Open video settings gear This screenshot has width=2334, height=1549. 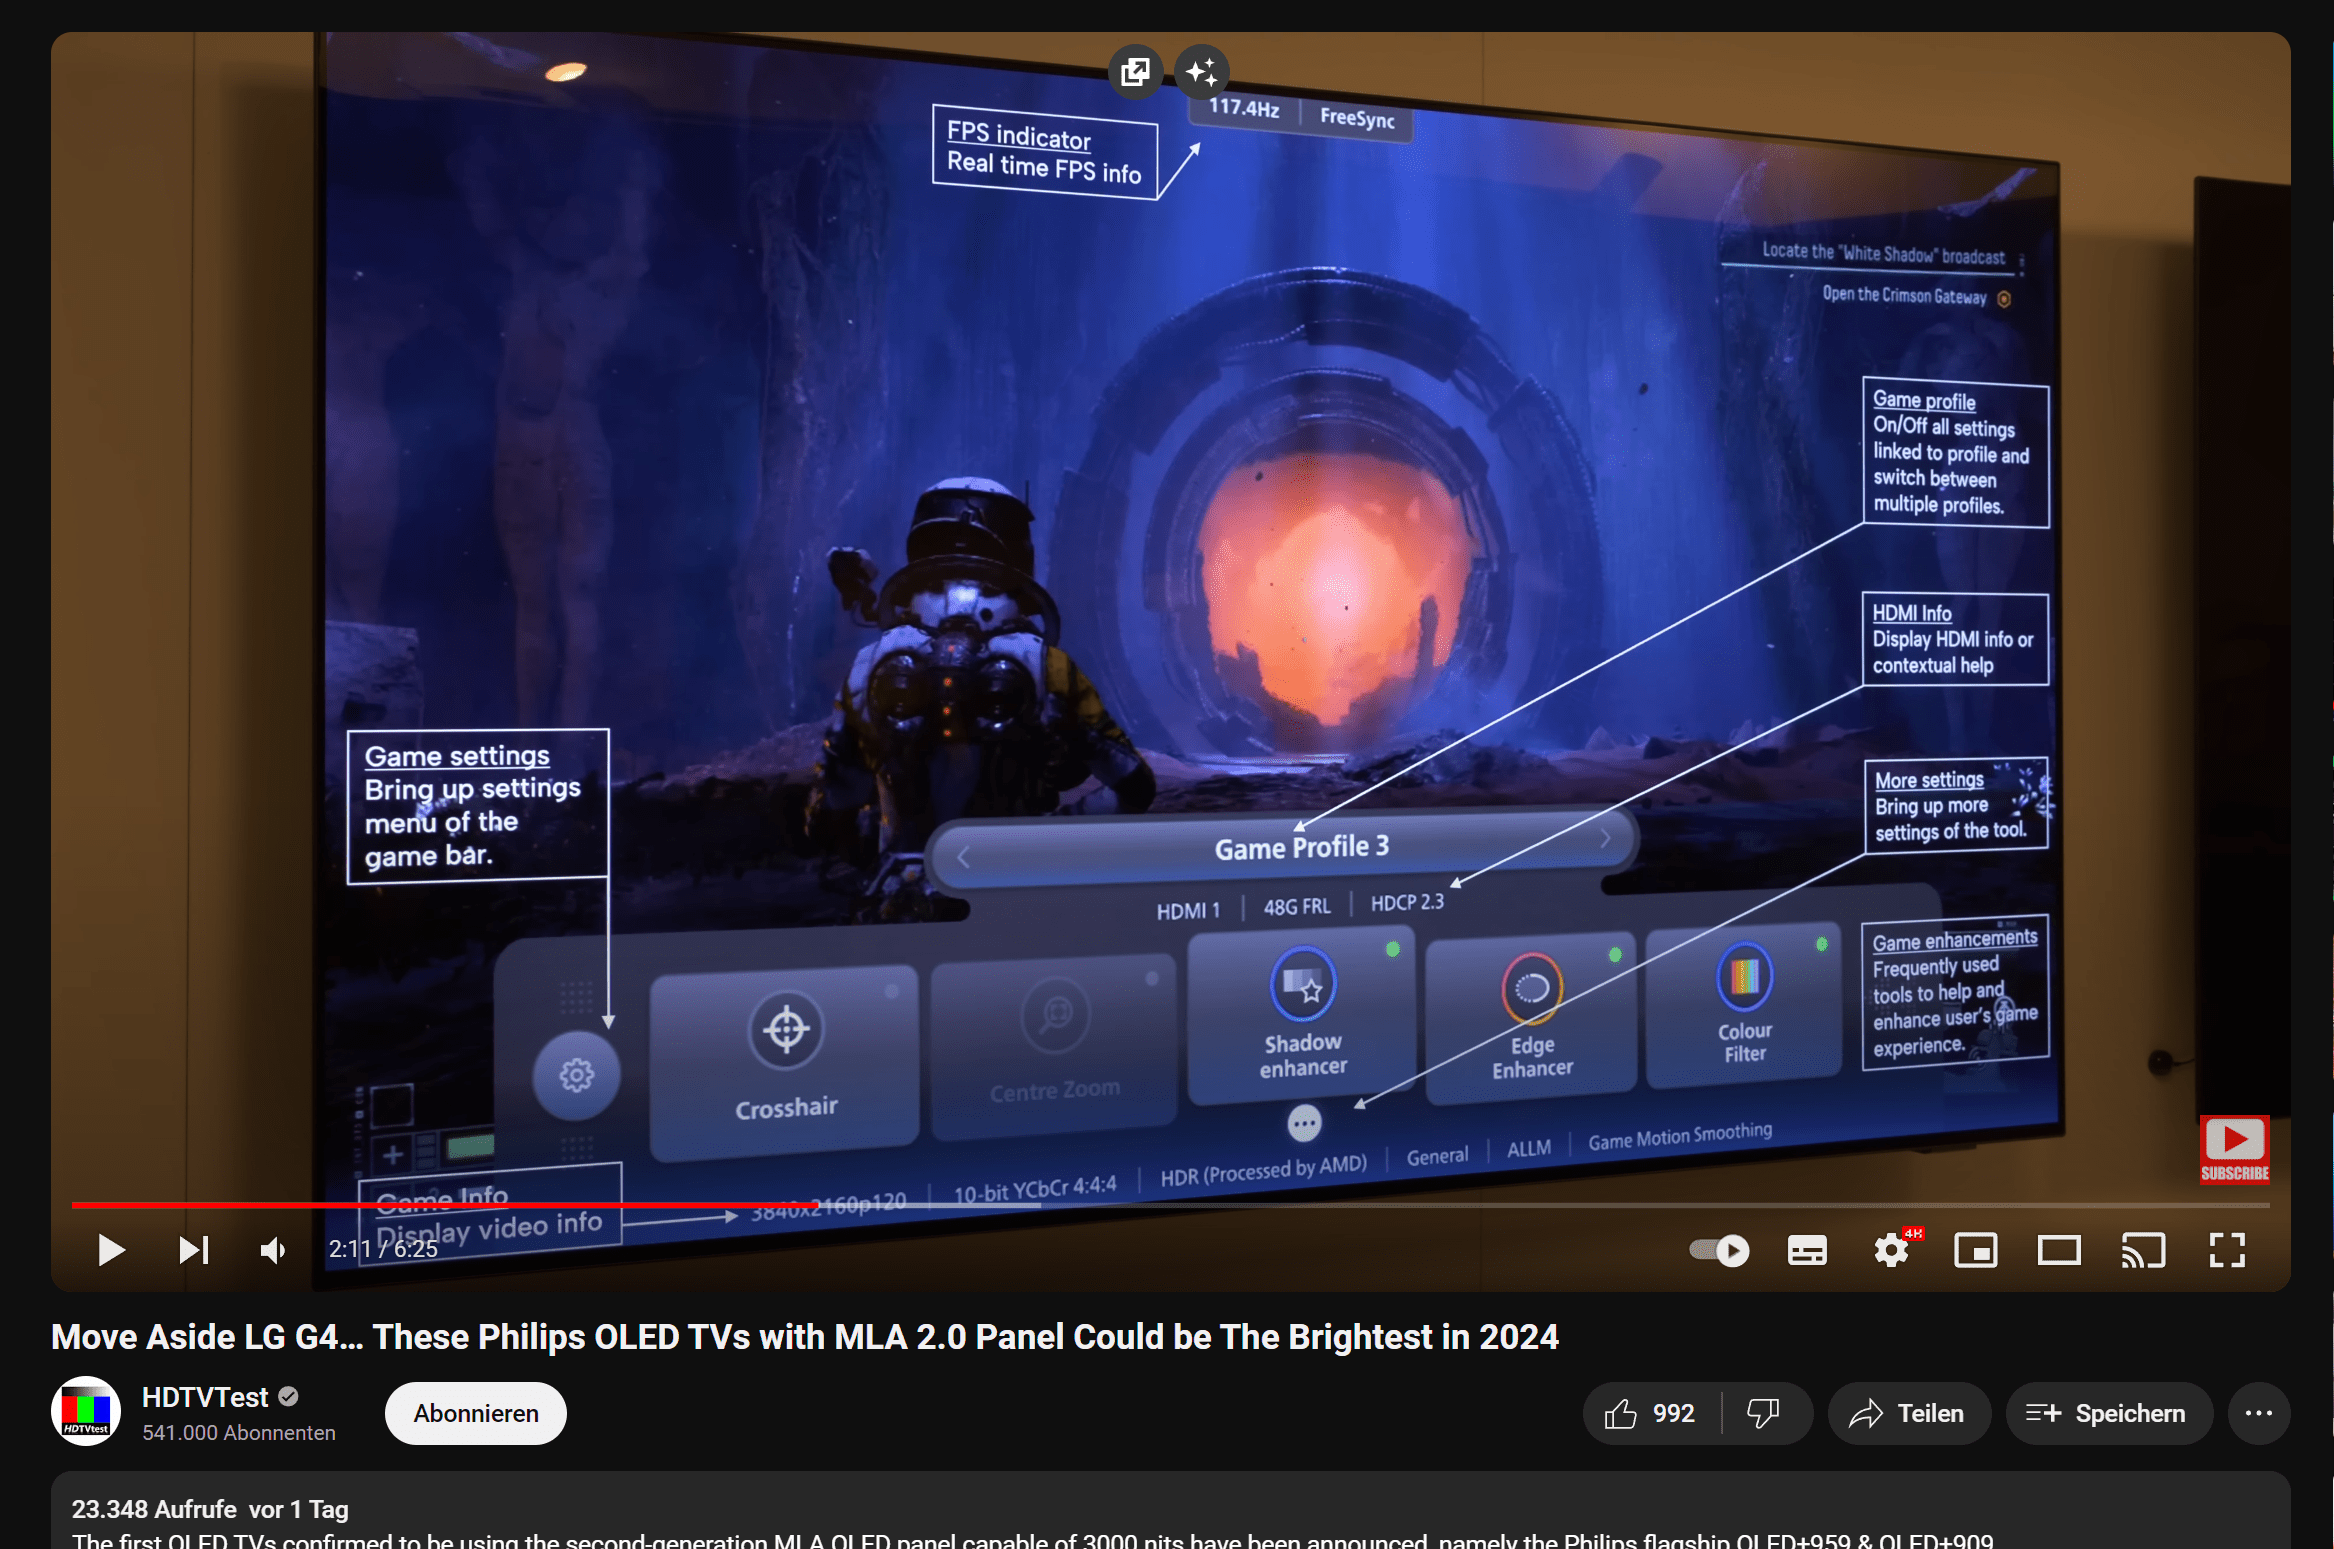(x=1892, y=1249)
